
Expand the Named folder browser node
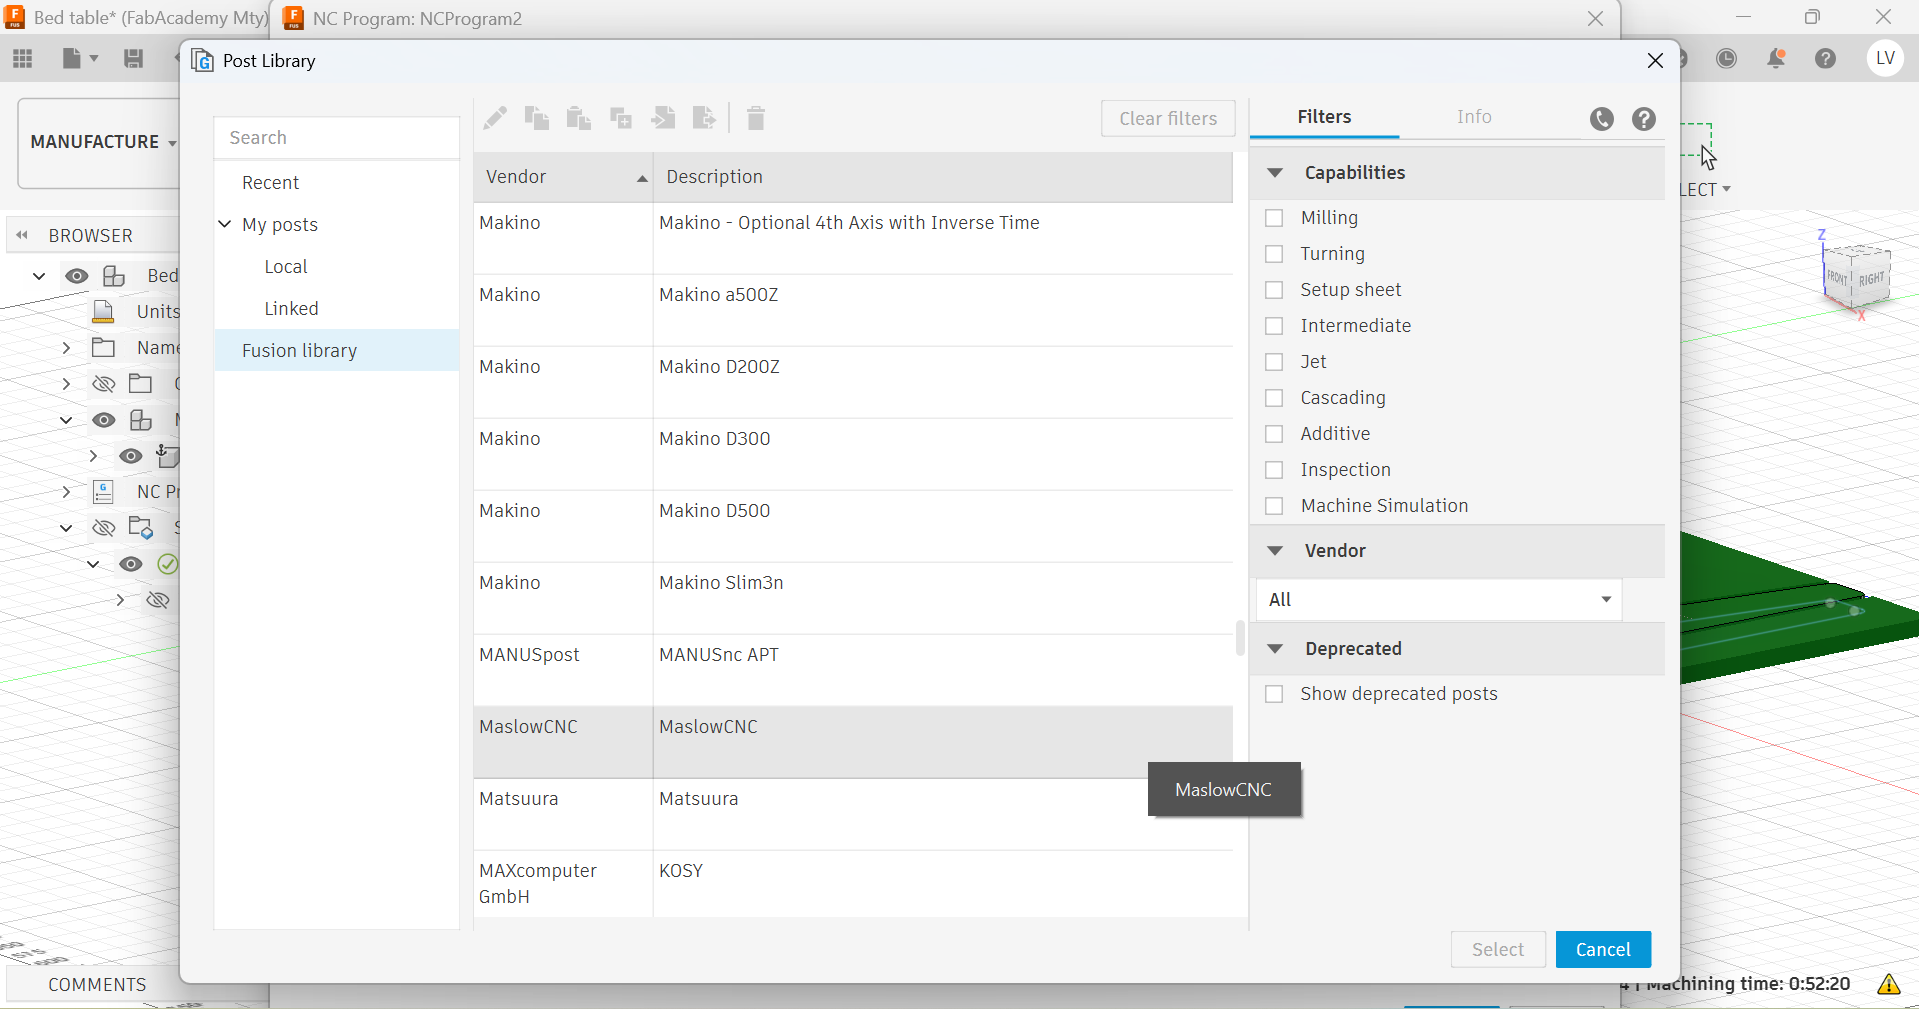click(x=66, y=348)
